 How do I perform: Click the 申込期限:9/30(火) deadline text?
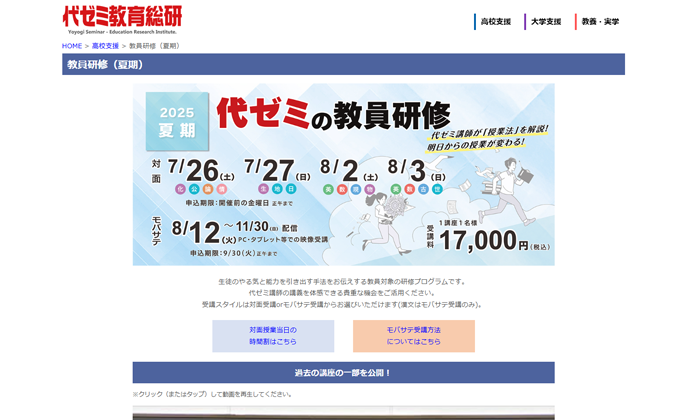coord(233,254)
